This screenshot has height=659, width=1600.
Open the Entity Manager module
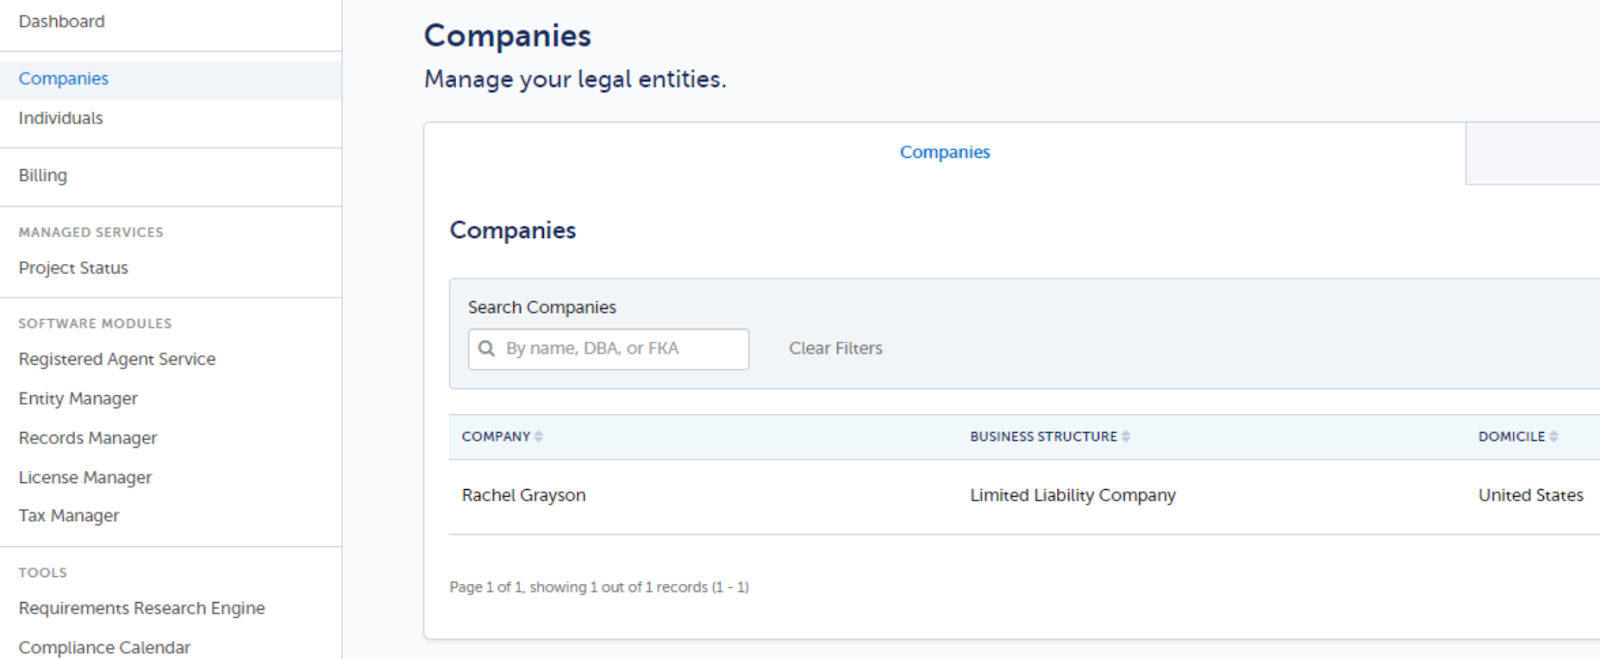78,398
